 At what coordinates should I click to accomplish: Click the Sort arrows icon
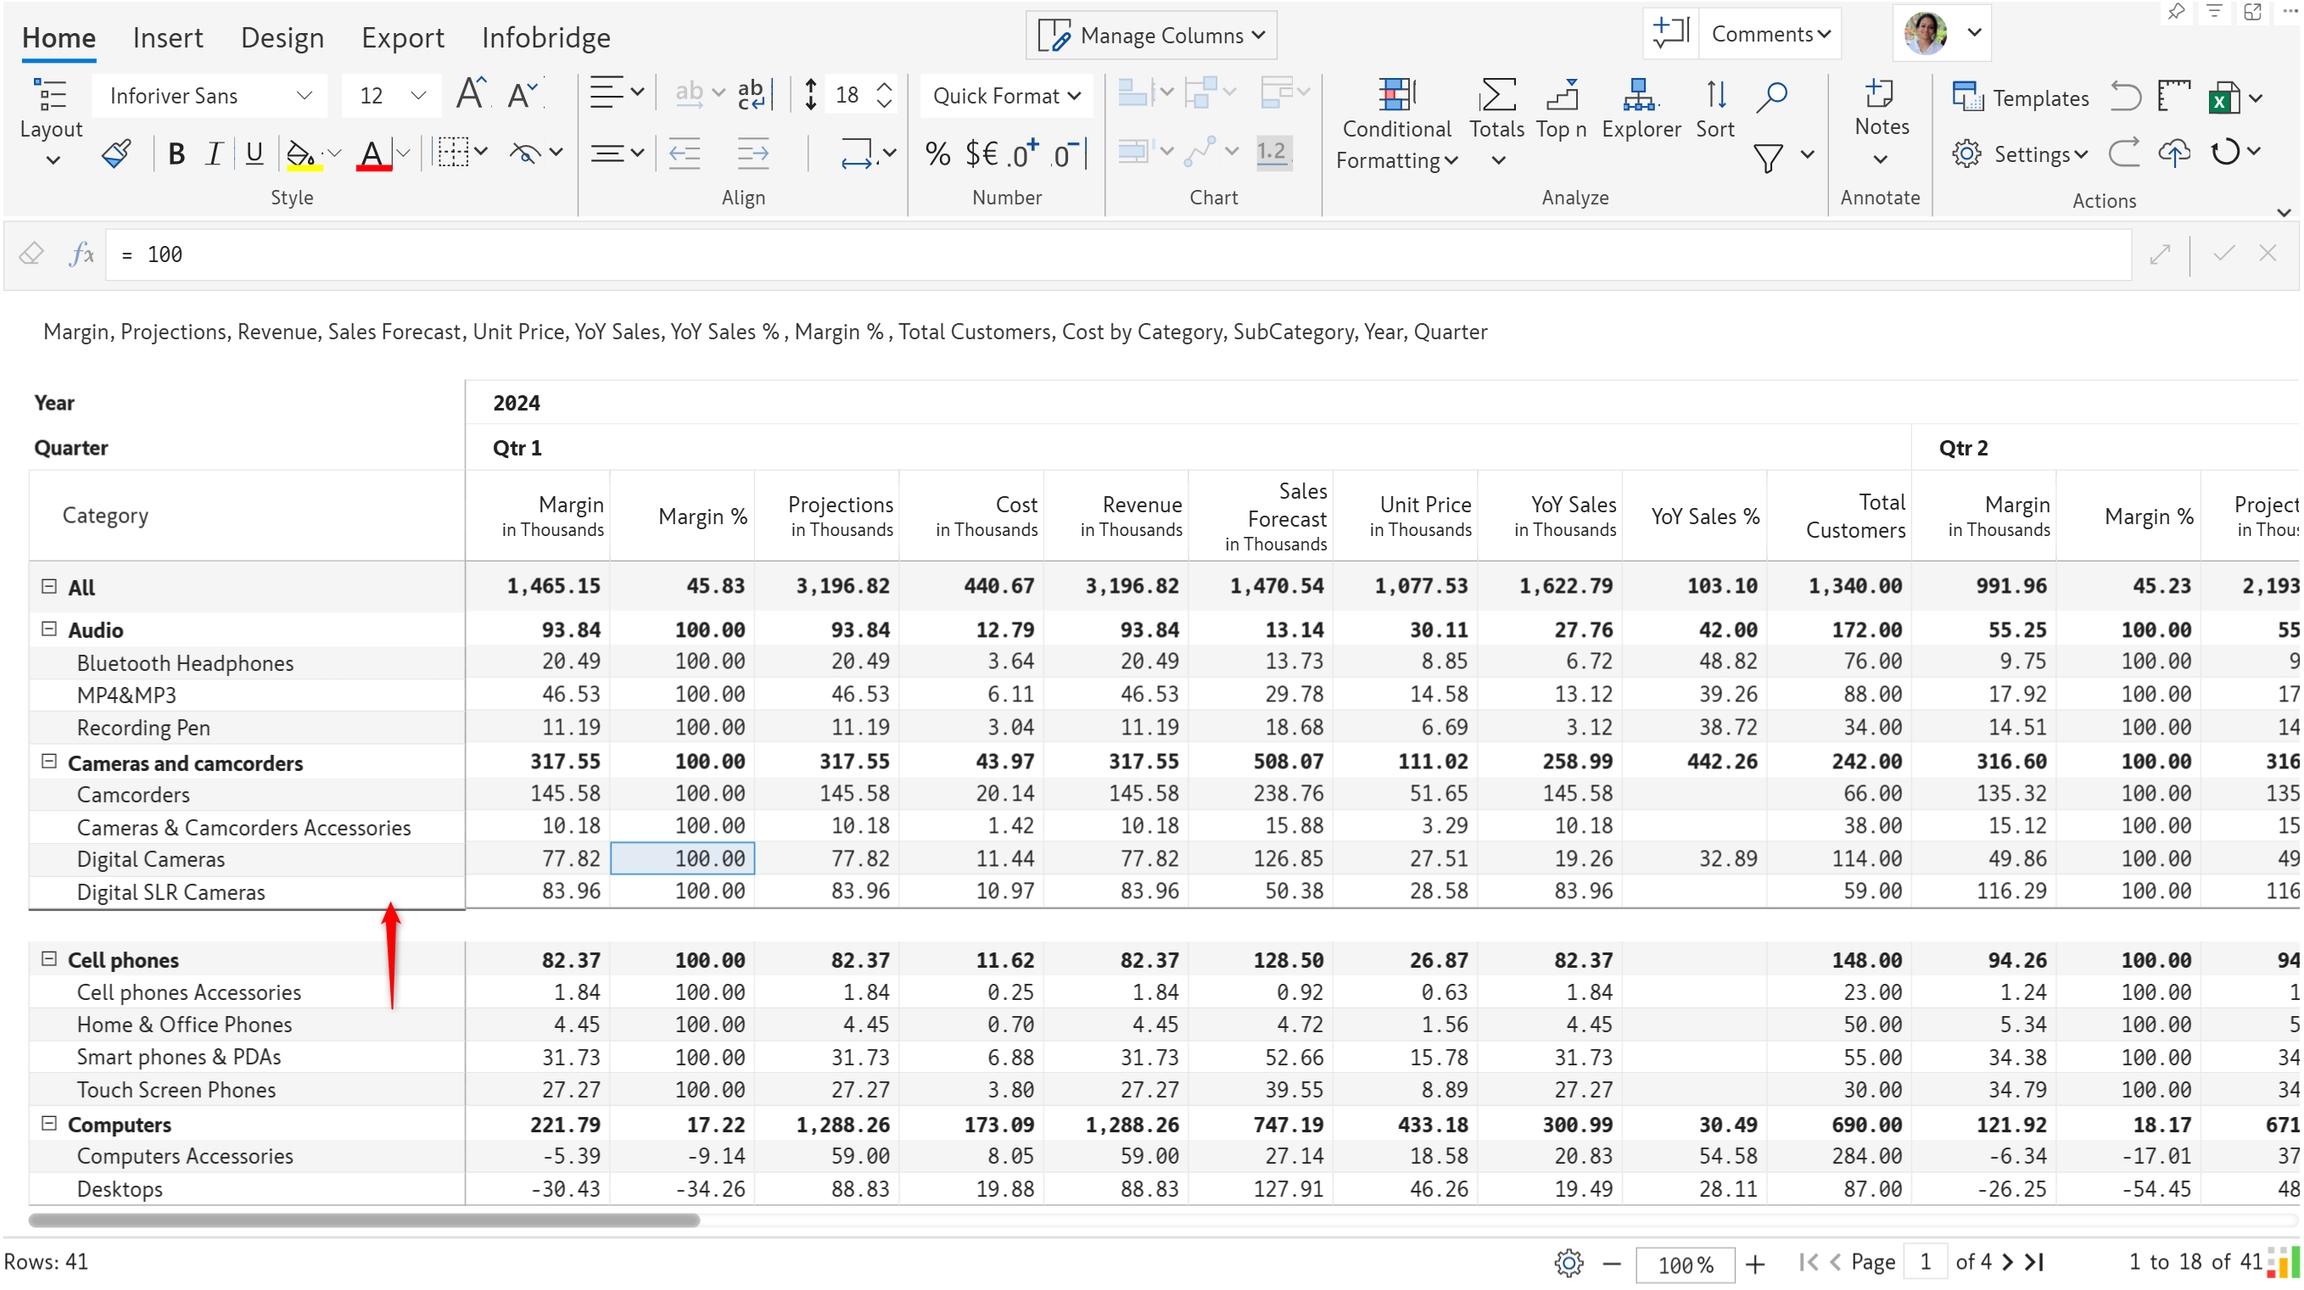click(1715, 95)
